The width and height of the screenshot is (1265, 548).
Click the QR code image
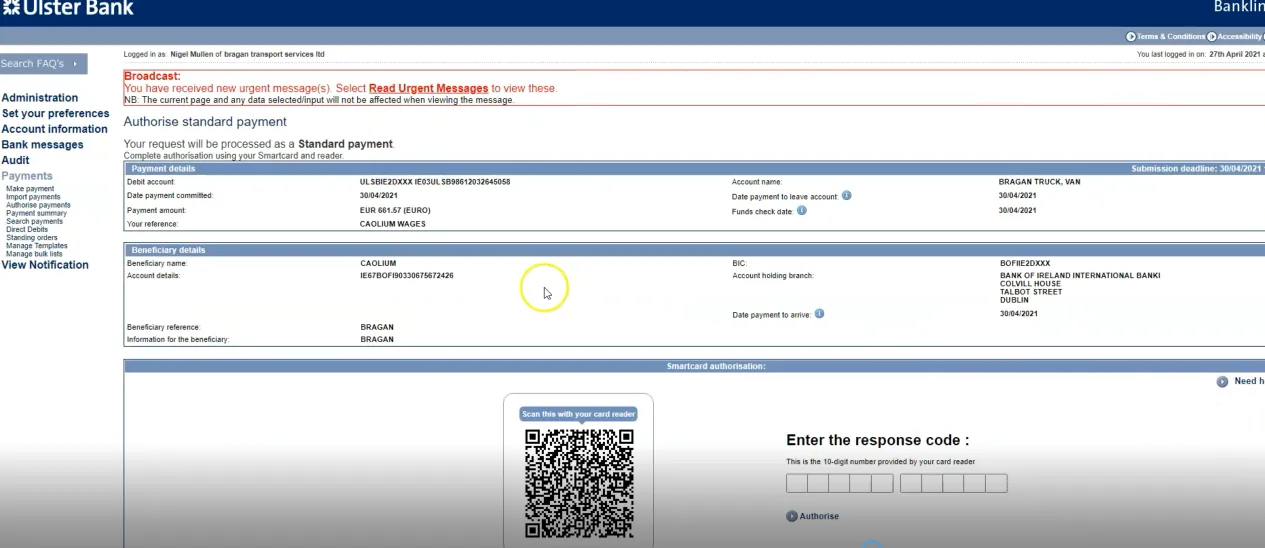(579, 484)
